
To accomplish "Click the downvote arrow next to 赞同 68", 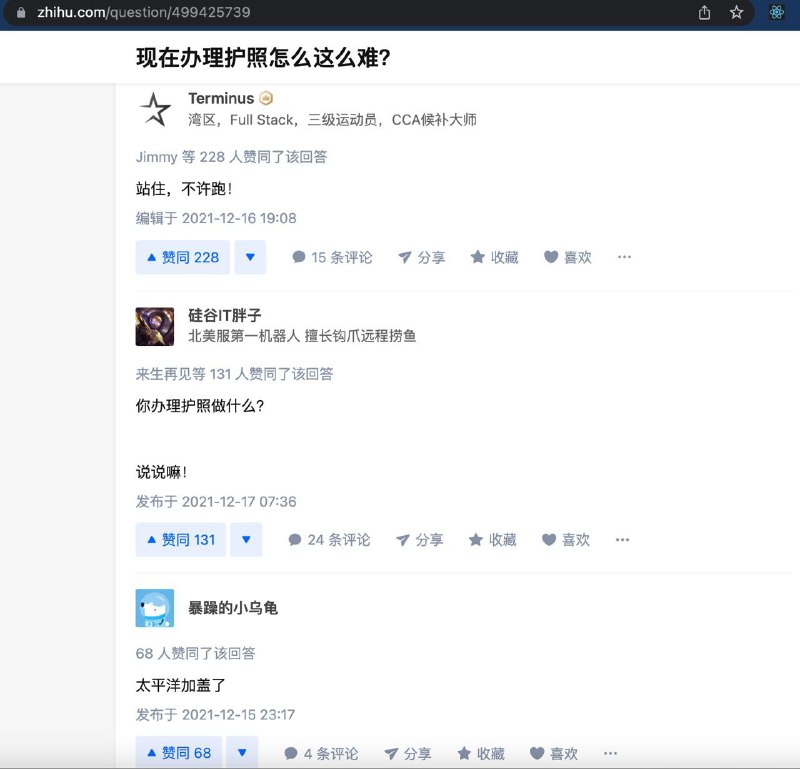I will (243, 753).
